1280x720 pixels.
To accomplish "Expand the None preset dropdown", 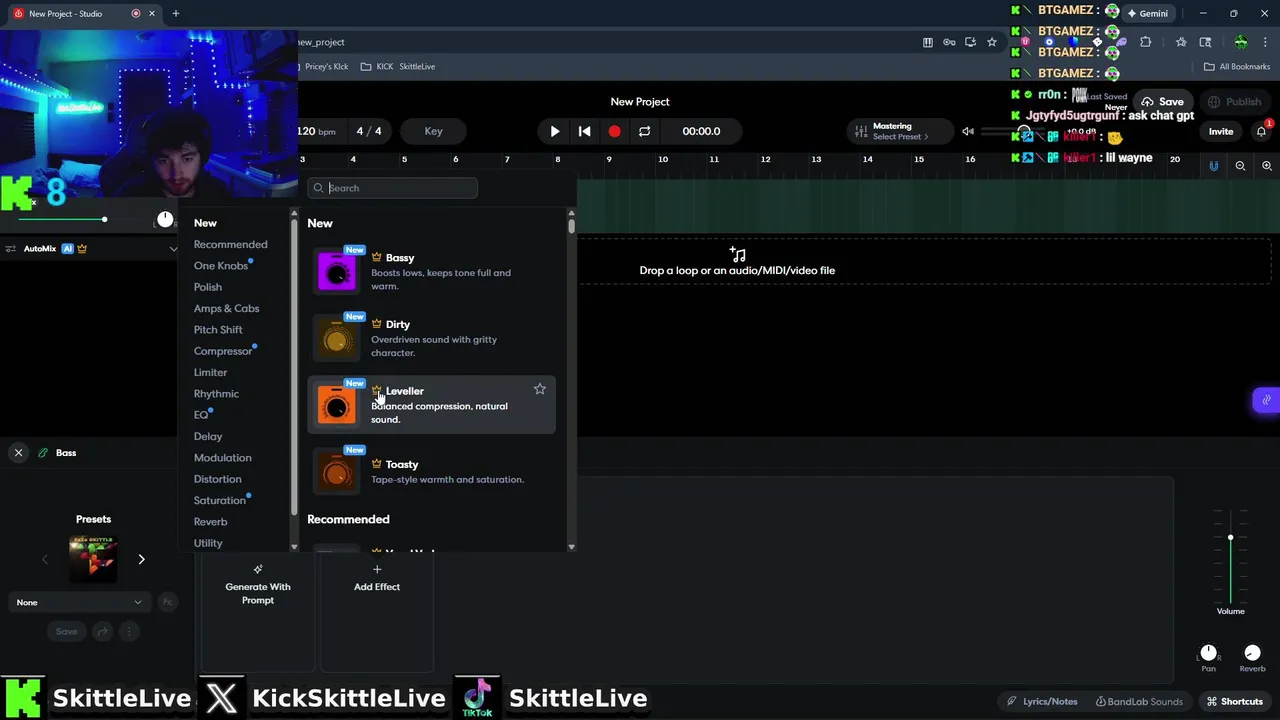I will tap(80, 602).
